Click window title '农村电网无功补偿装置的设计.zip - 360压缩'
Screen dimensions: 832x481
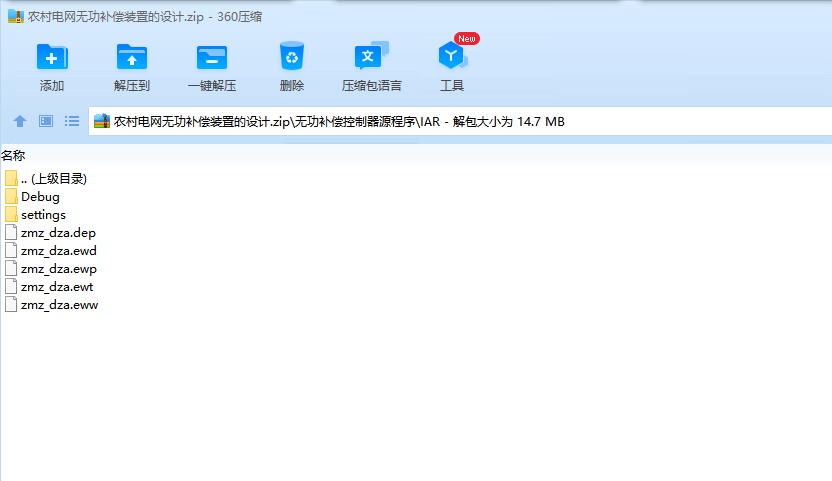145,16
